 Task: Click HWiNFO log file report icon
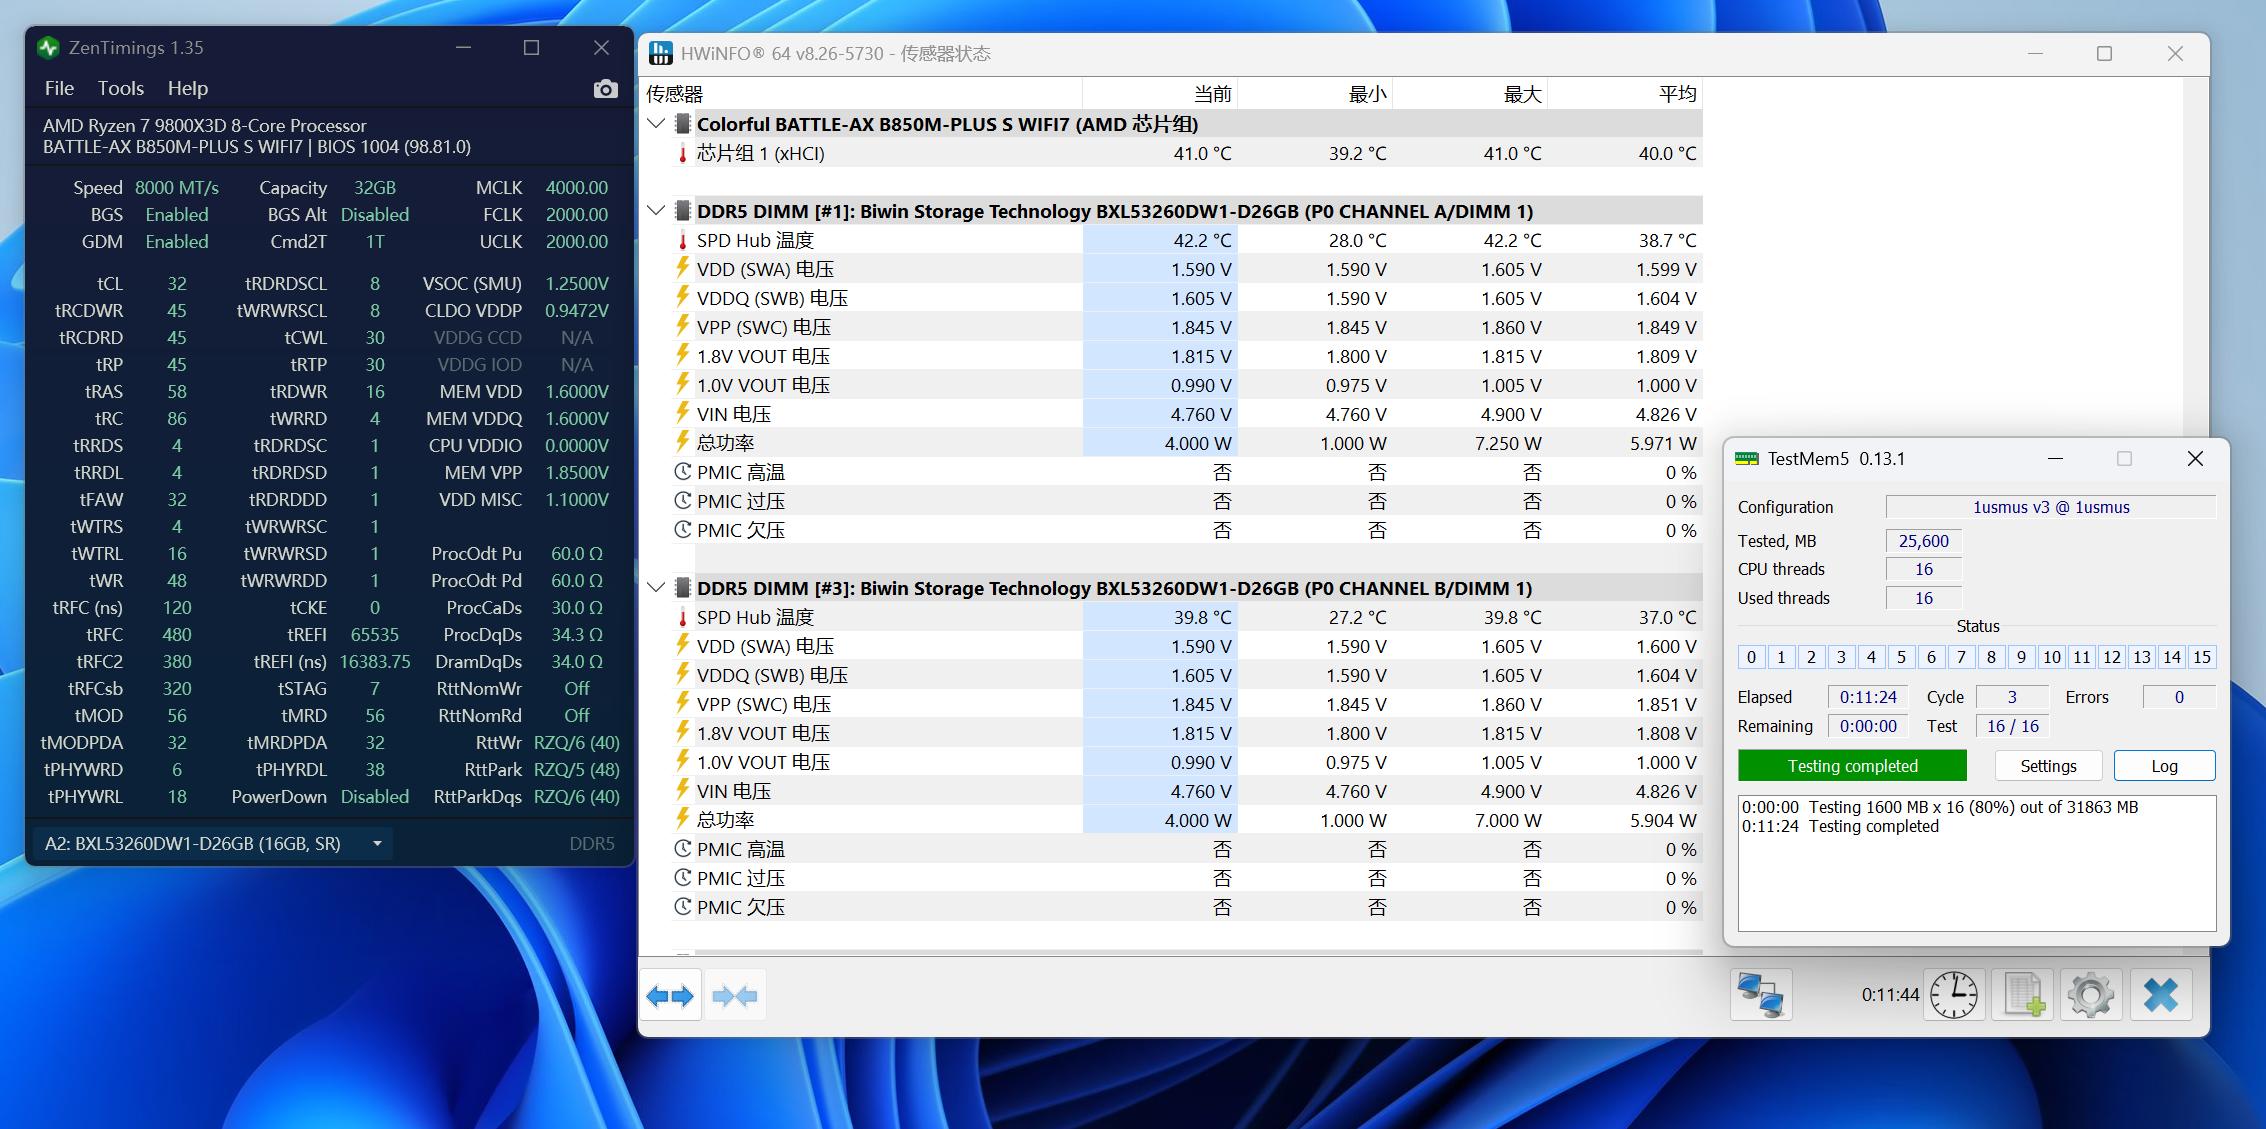tap(2022, 996)
